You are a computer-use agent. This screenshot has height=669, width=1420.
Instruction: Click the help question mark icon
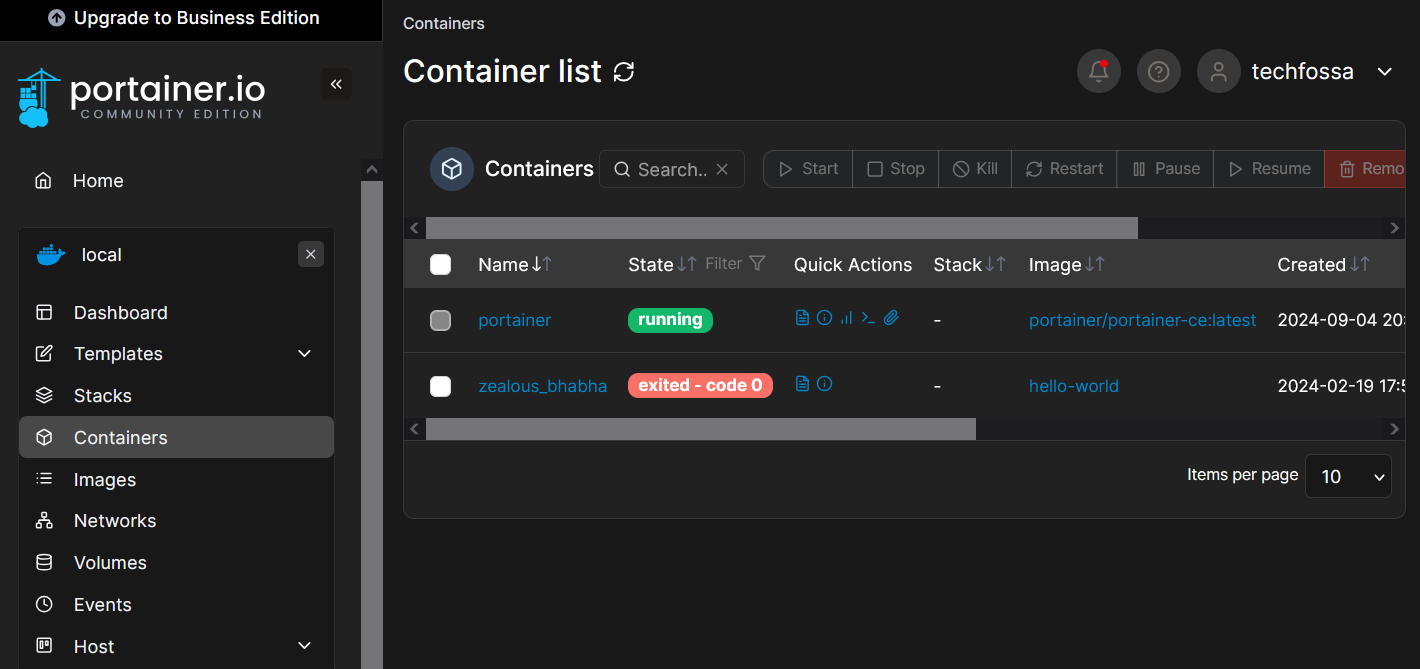[1158, 72]
